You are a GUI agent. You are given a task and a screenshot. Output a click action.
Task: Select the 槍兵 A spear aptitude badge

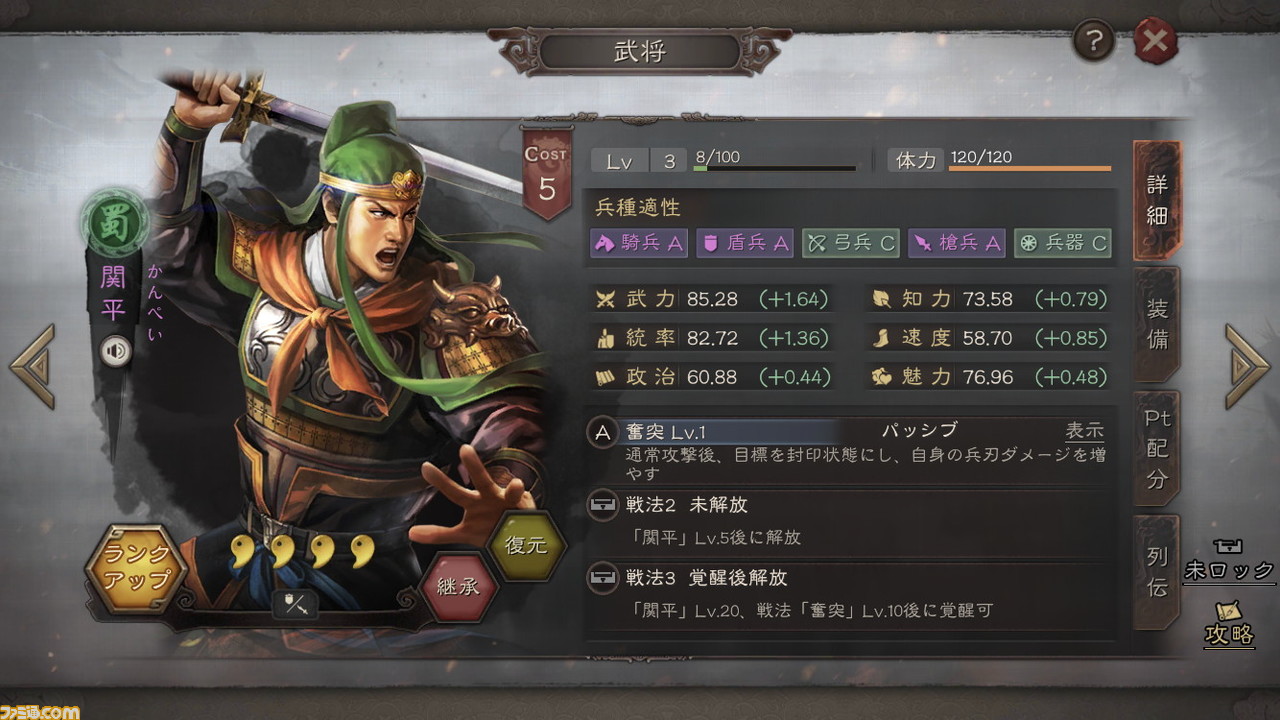957,243
